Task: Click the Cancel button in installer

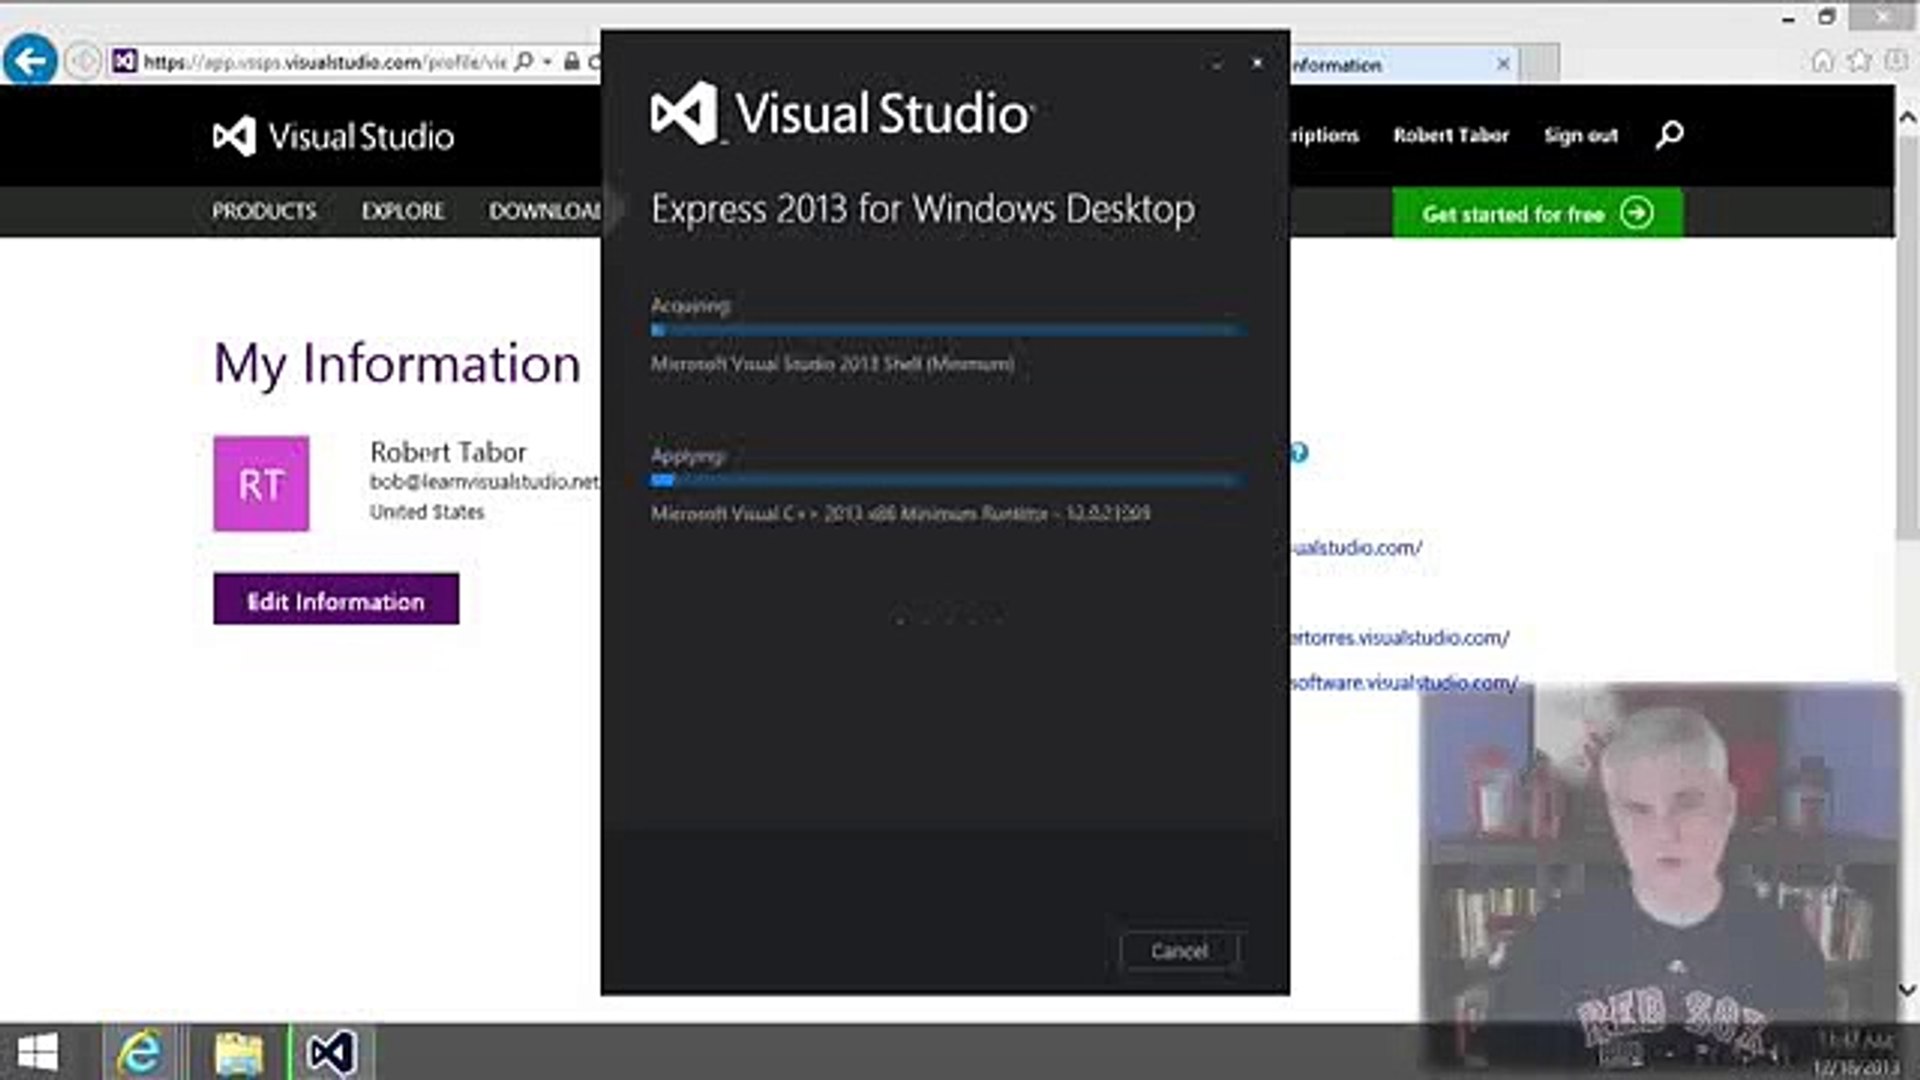Action: [x=1179, y=950]
